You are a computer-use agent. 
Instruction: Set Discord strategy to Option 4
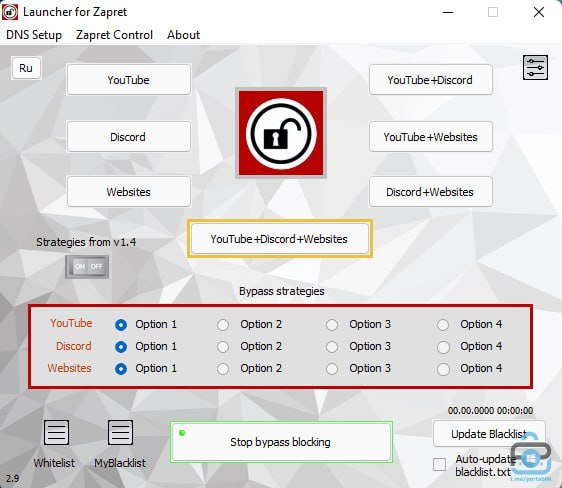[443, 346]
